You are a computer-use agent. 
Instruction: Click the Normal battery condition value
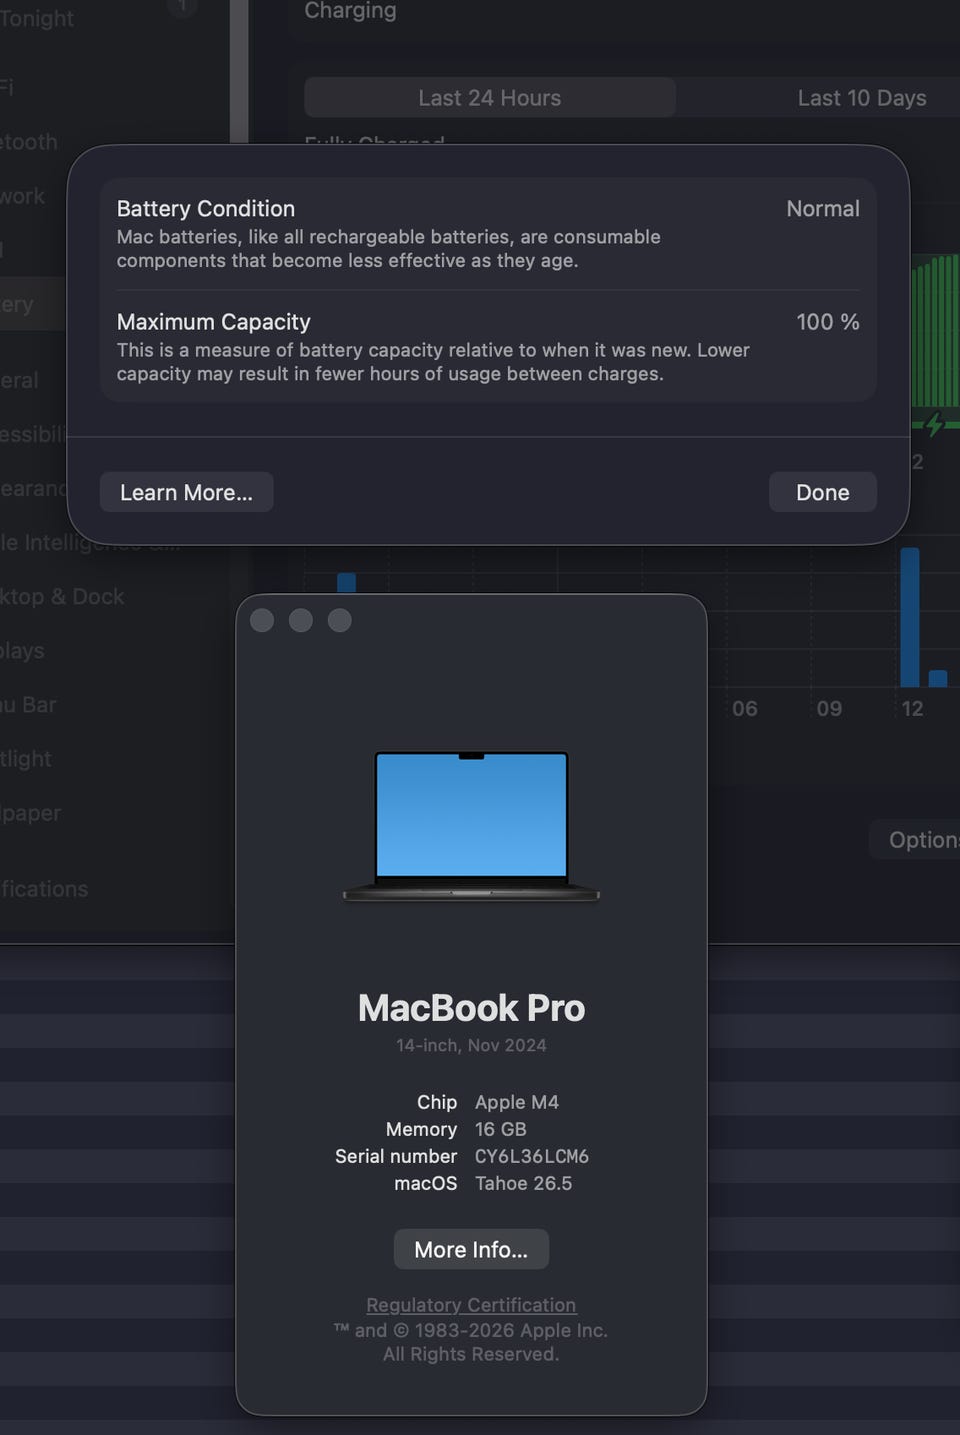click(823, 209)
